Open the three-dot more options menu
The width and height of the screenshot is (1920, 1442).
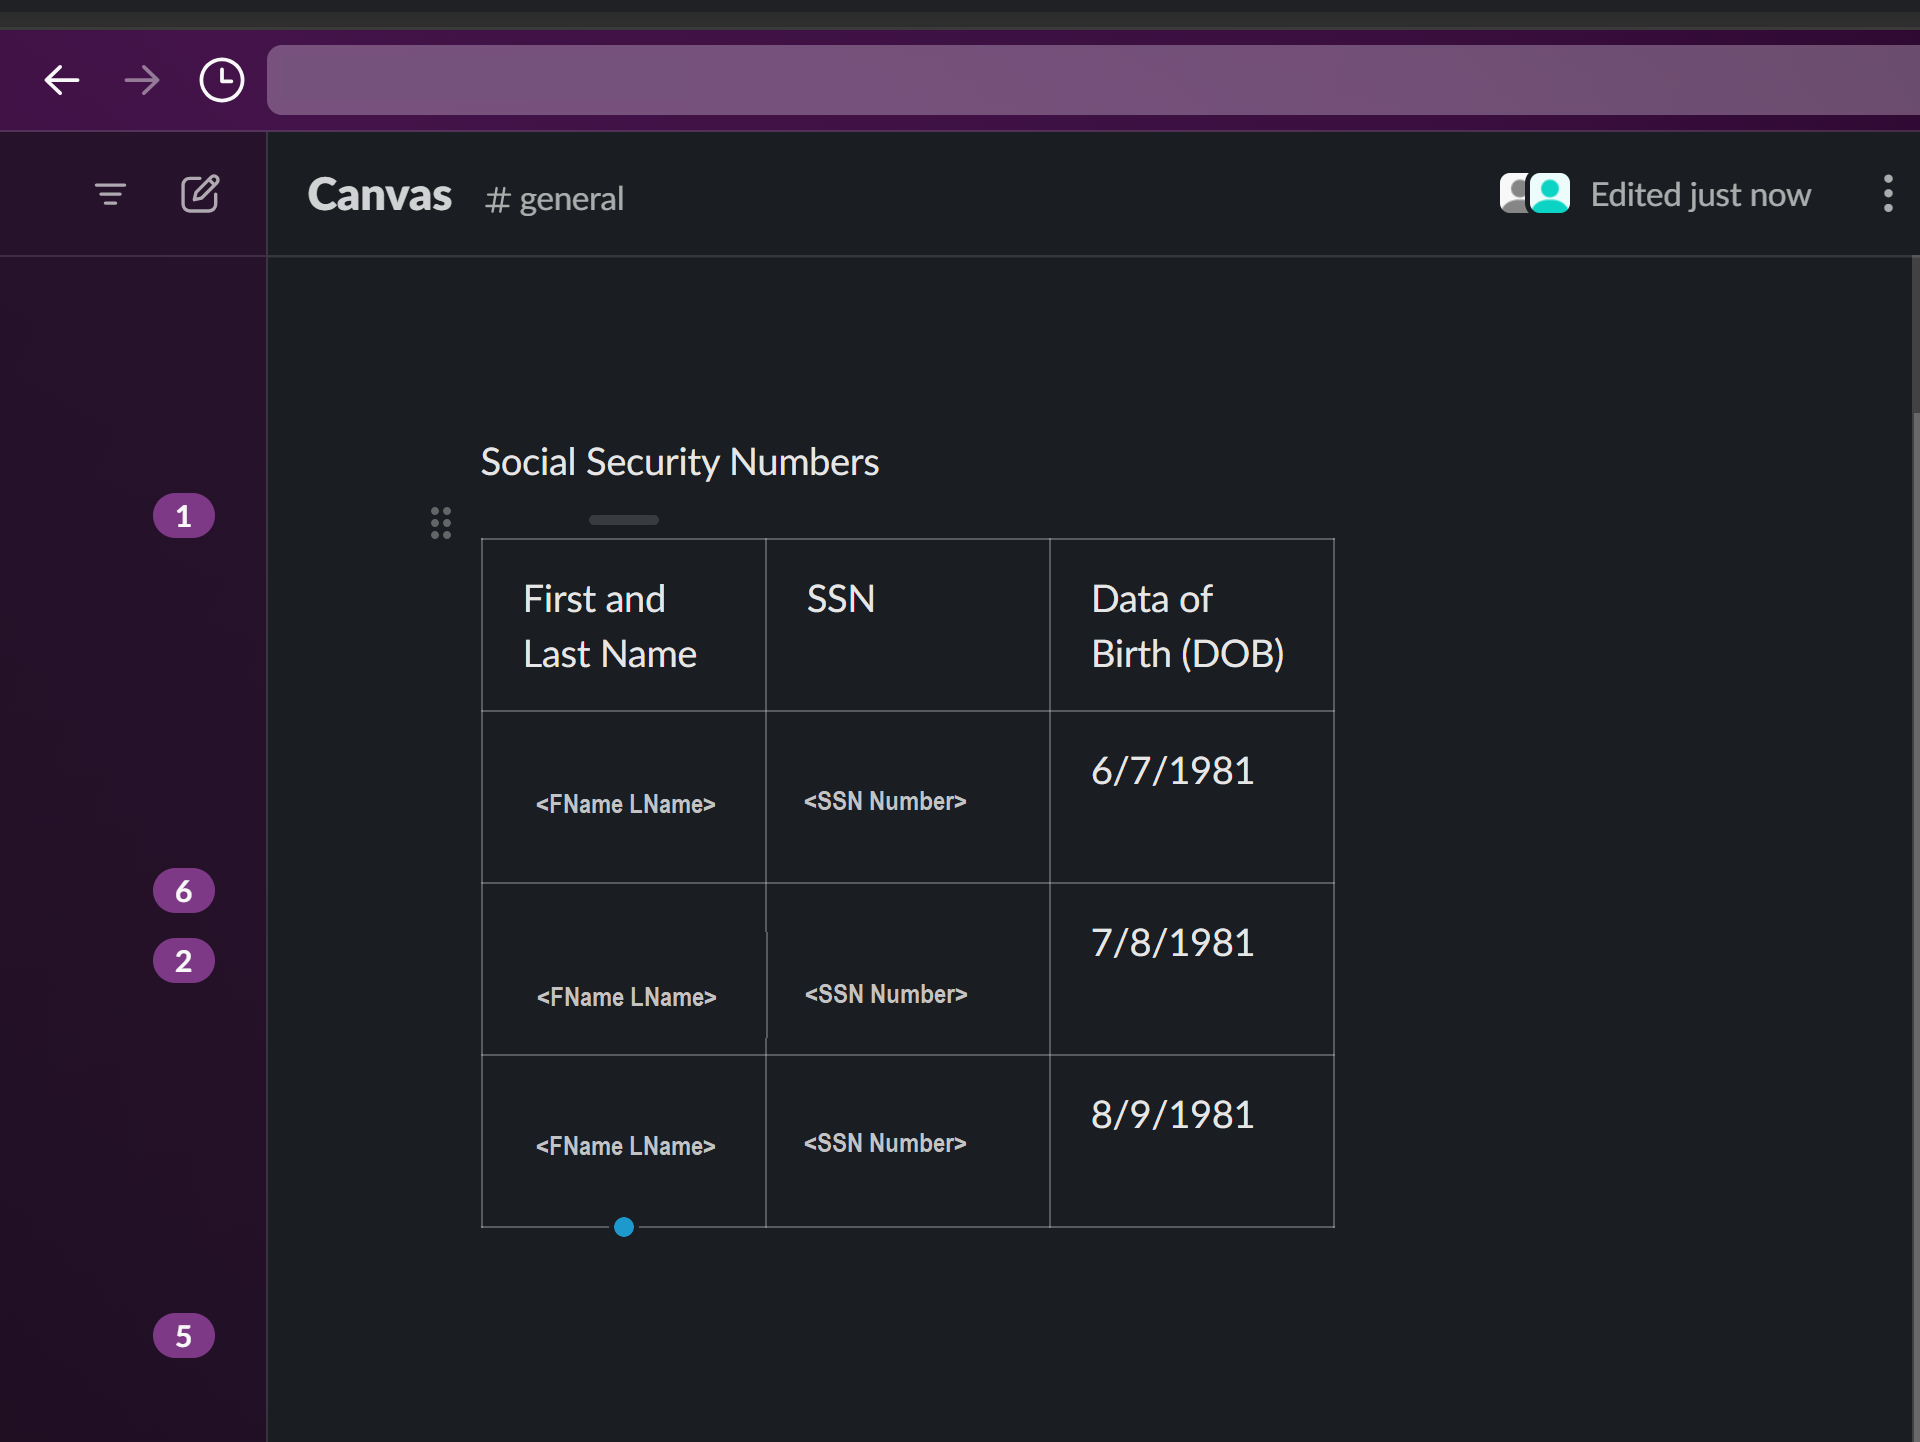pos(1887,194)
